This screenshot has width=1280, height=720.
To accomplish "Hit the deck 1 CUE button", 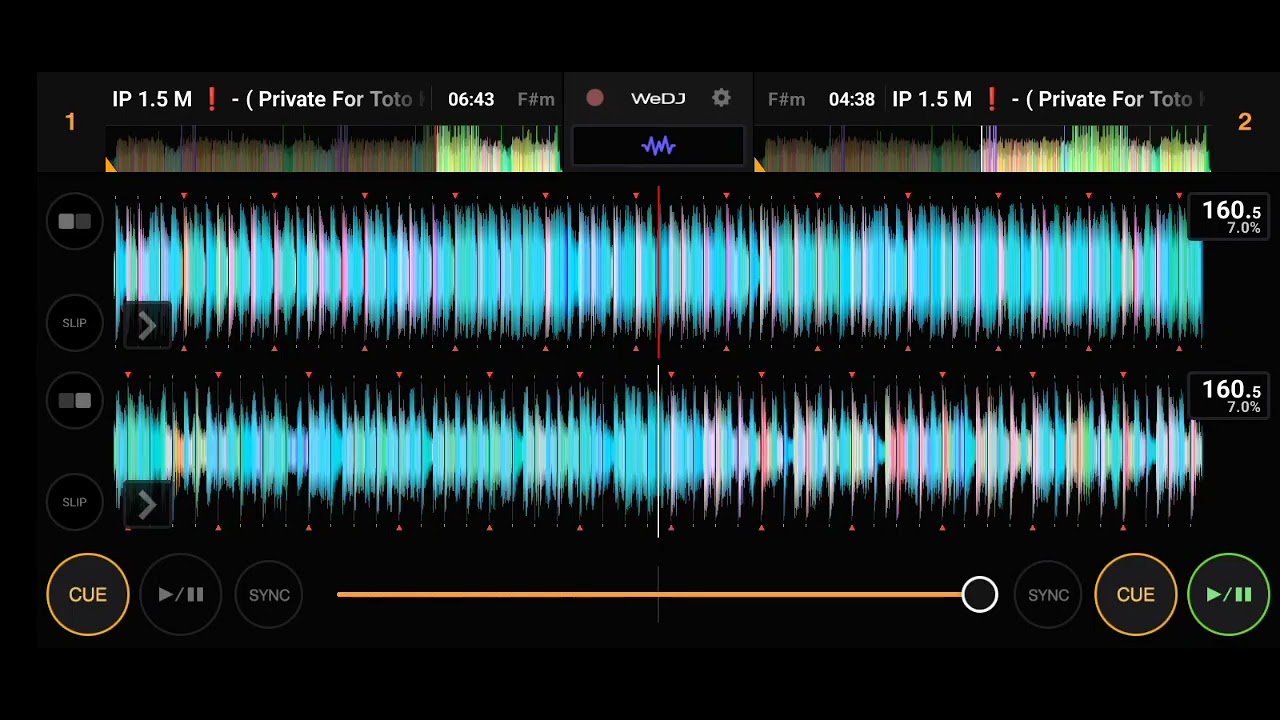I will click(88, 595).
